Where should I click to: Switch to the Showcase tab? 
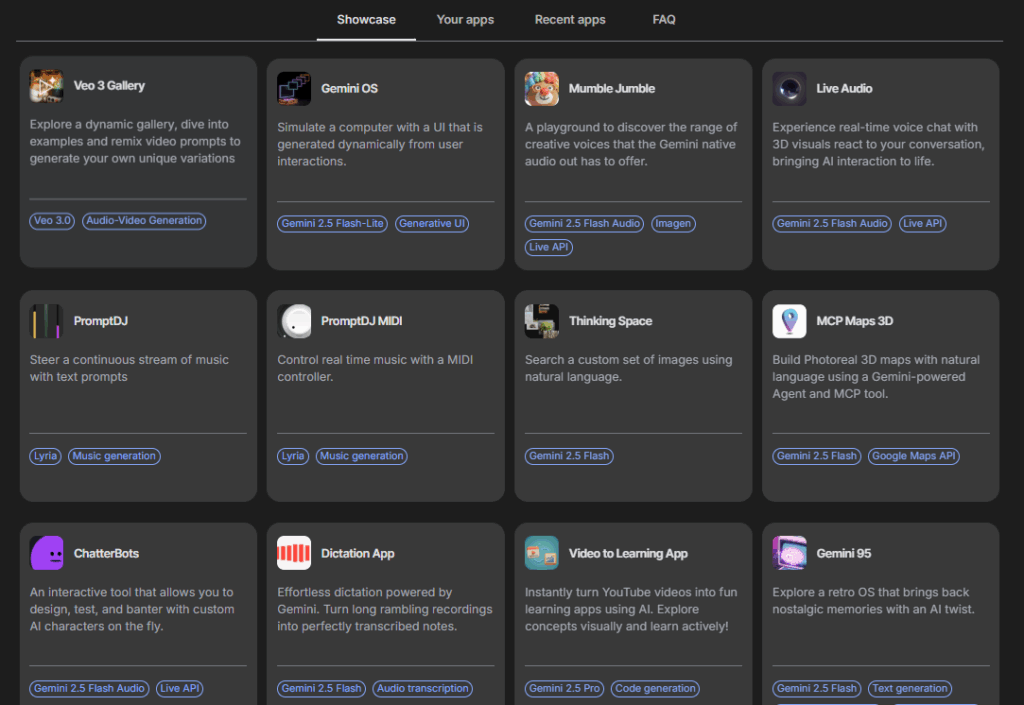pos(366,20)
